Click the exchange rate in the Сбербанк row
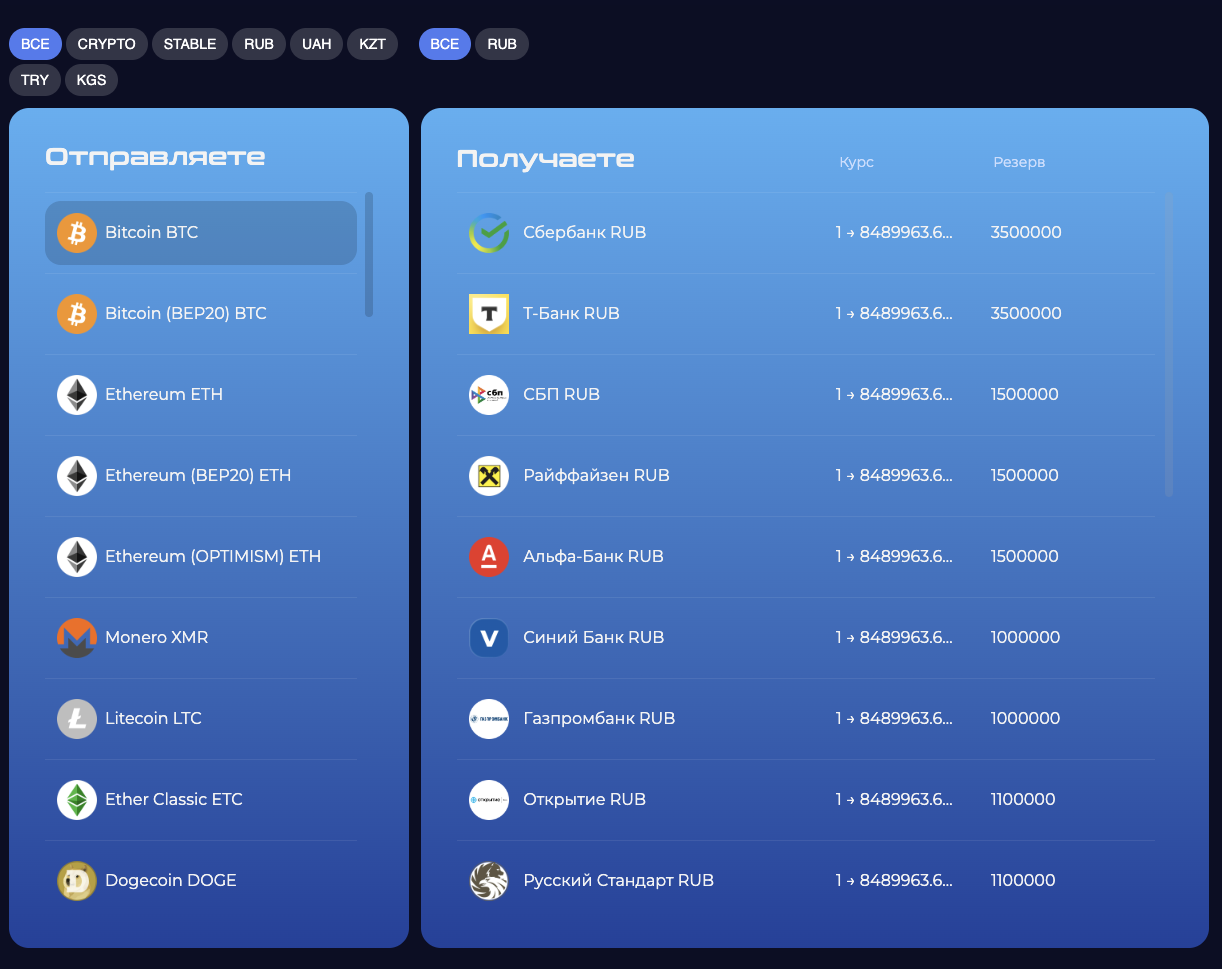The width and height of the screenshot is (1222, 969). pyautogui.click(x=894, y=232)
